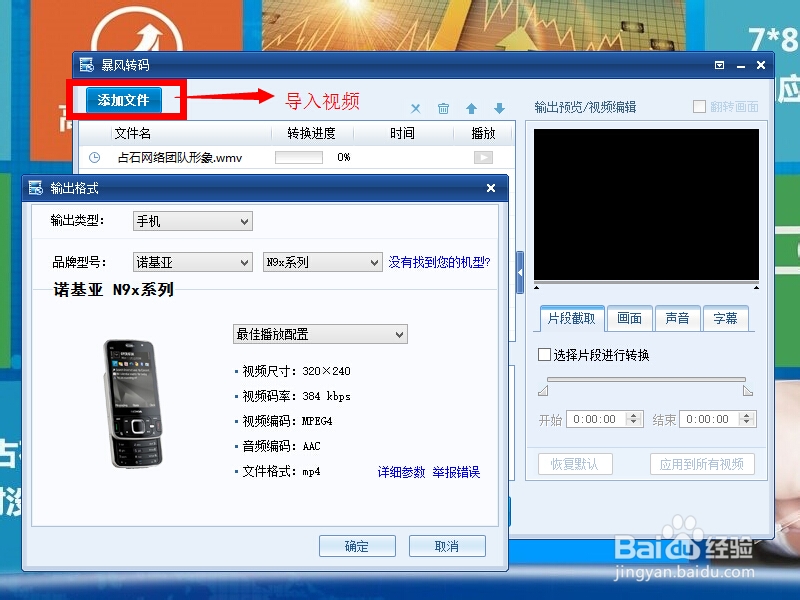This screenshot has width=800, height=600.
Task: Check 选择片段进行转换 option
Action: [544, 355]
